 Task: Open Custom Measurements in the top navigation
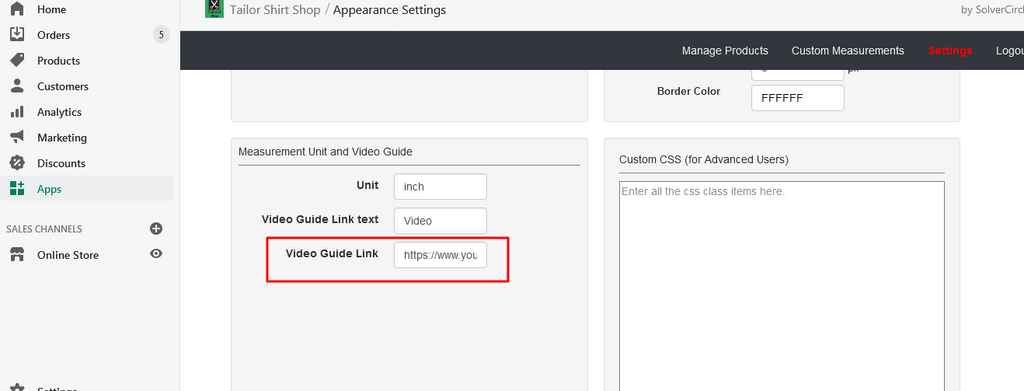pos(848,51)
